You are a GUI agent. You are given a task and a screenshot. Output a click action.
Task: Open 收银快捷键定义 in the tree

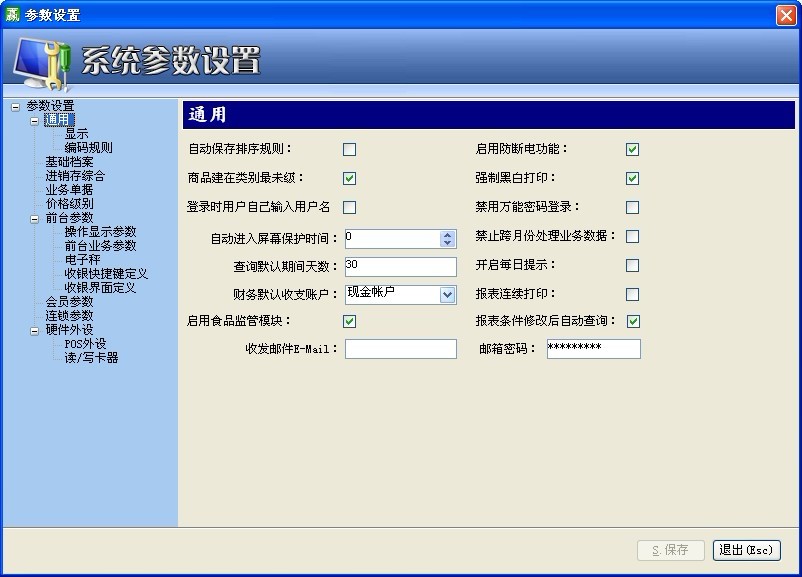(x=106, y=274)
